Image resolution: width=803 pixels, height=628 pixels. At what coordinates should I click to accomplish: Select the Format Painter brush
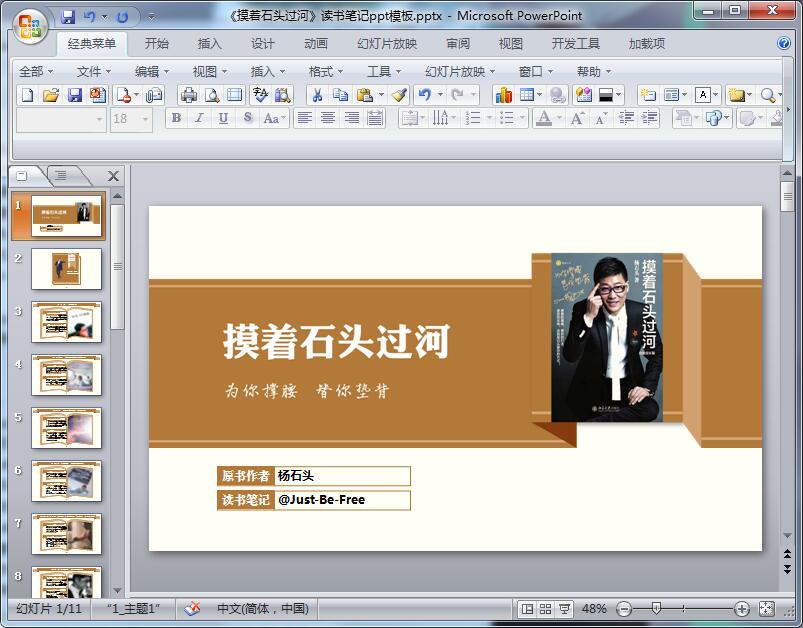(399, 95)
